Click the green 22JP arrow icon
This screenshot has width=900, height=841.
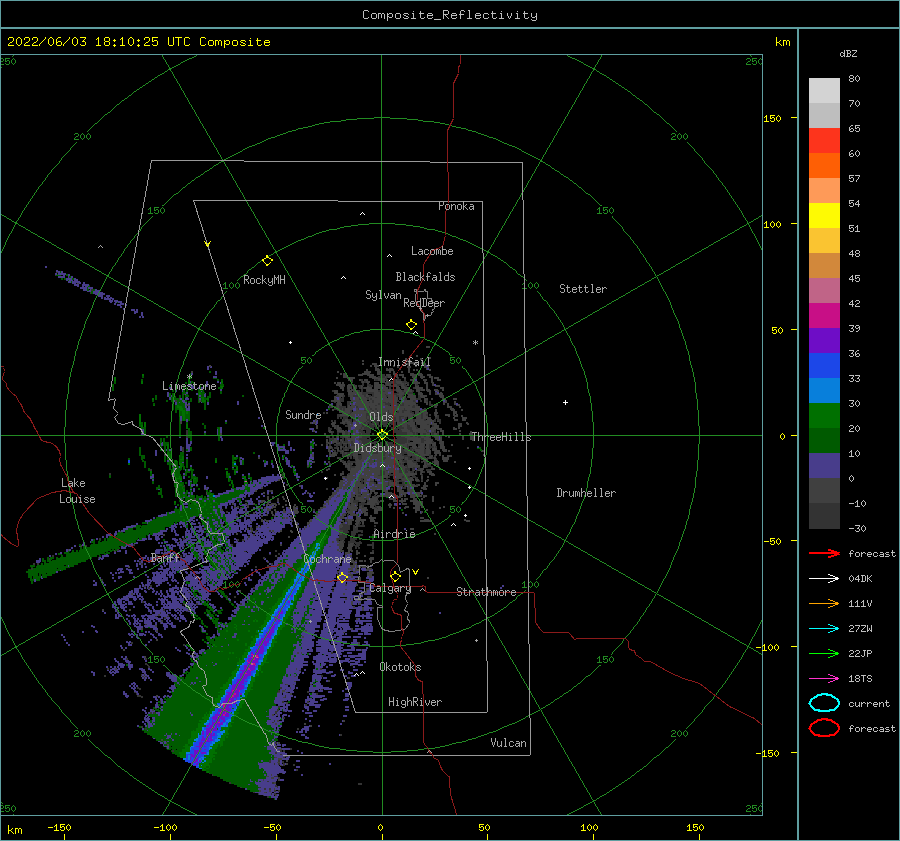[824, 653]
